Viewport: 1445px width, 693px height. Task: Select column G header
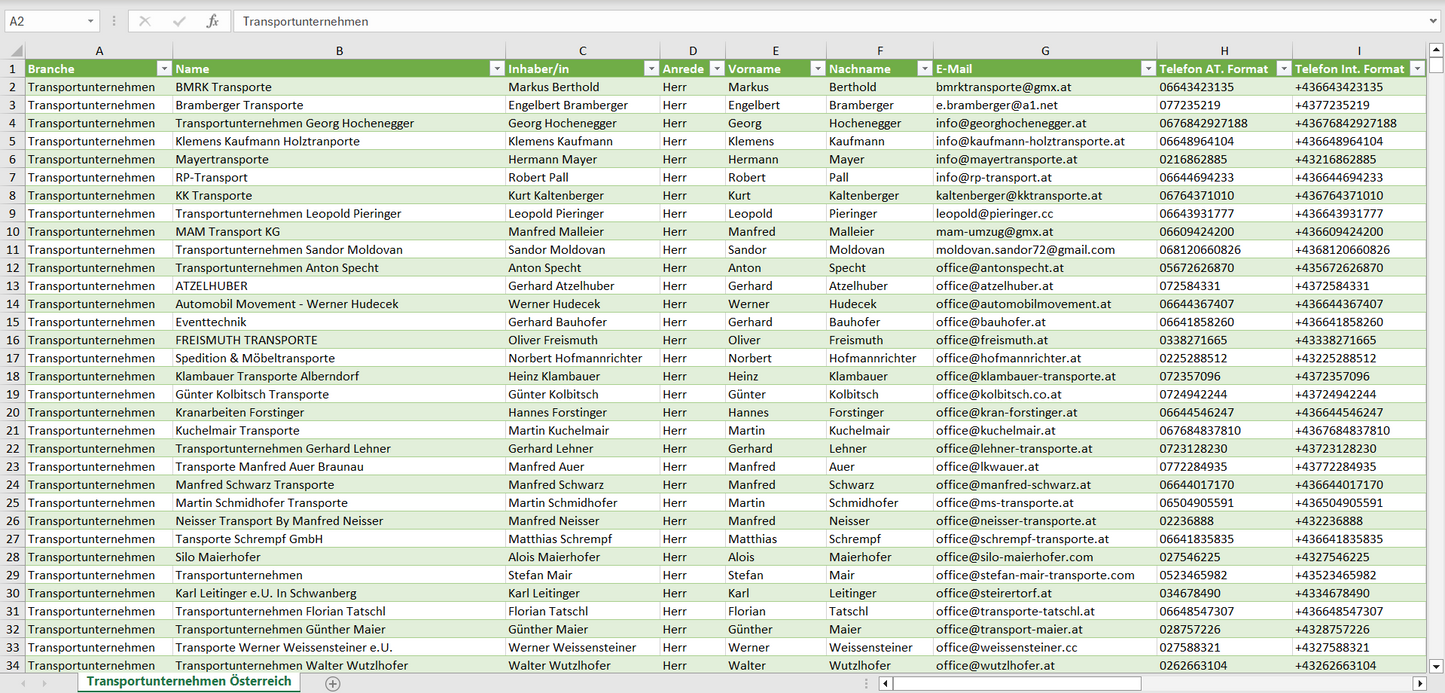(x=1045, y=50)
